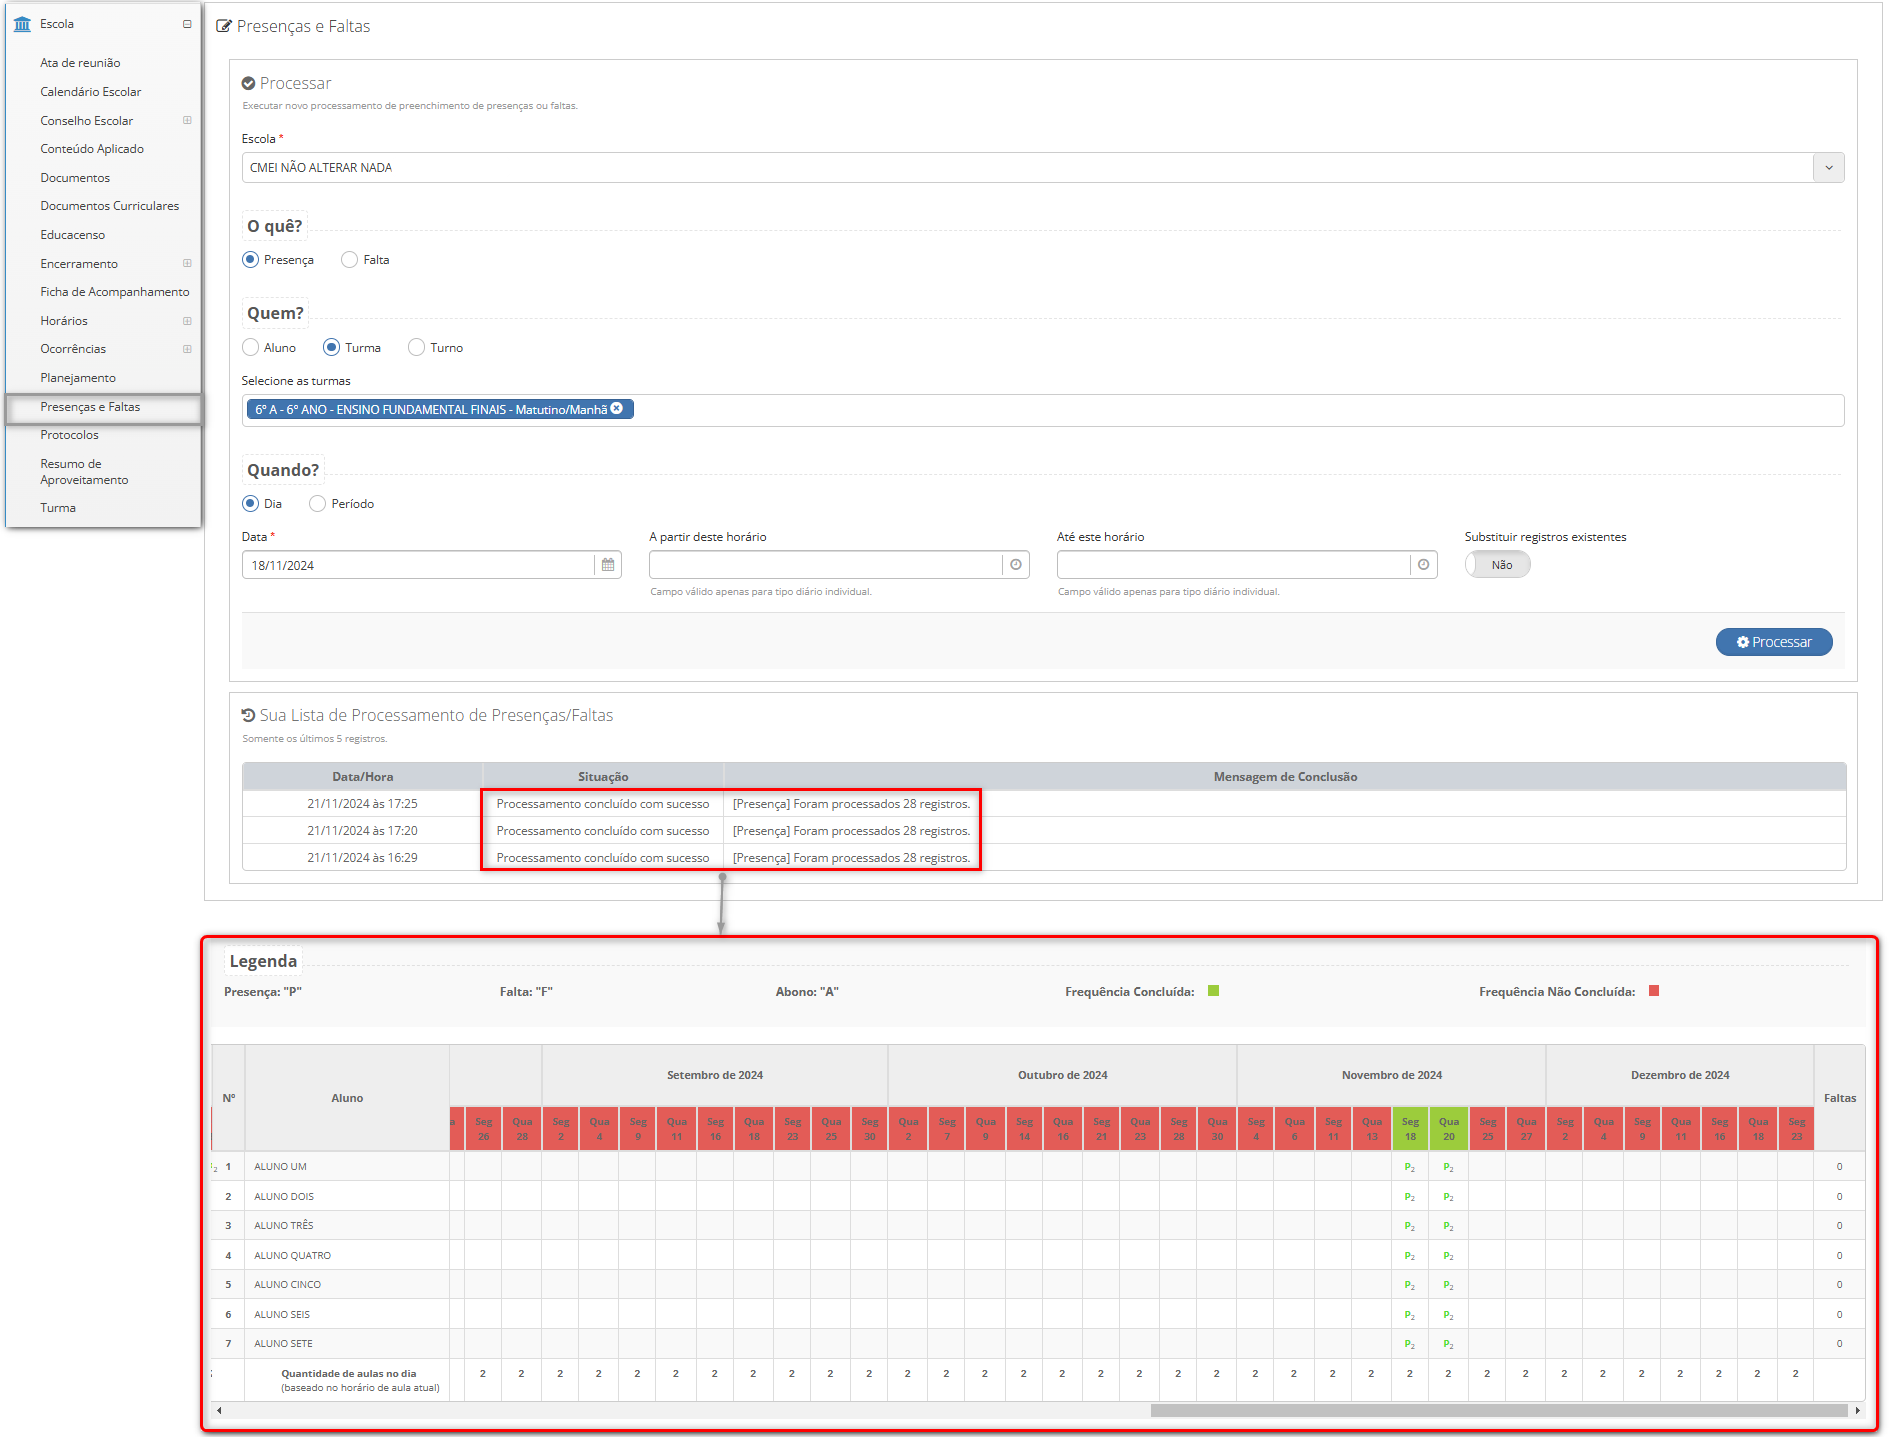Select the Presença radio button
Image resolution: width=1889 pixels, height=1437 pixels.
pyautogui.click(x=250, y=260)
